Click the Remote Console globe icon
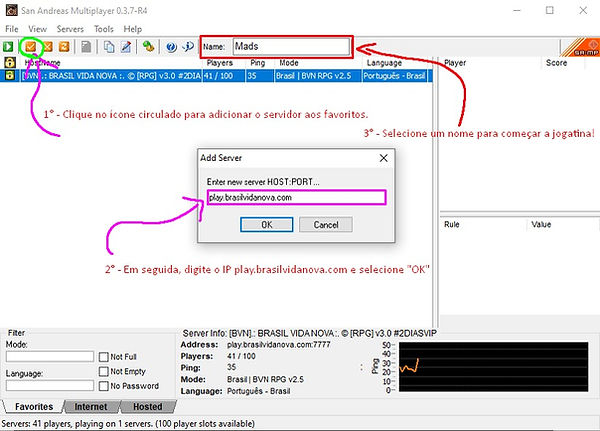This screenshot has width=600, height=431. tap(148, 47)
